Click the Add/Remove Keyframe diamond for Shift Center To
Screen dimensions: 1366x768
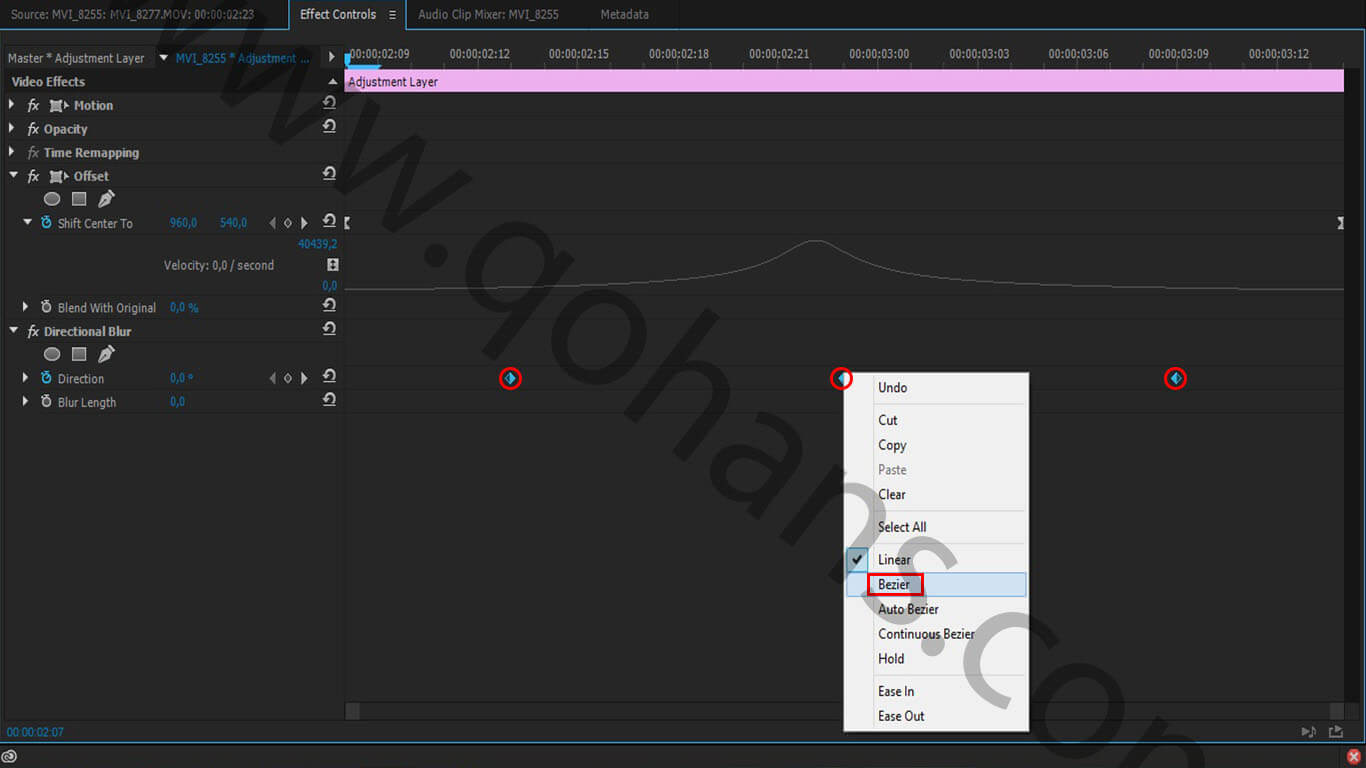287,222
